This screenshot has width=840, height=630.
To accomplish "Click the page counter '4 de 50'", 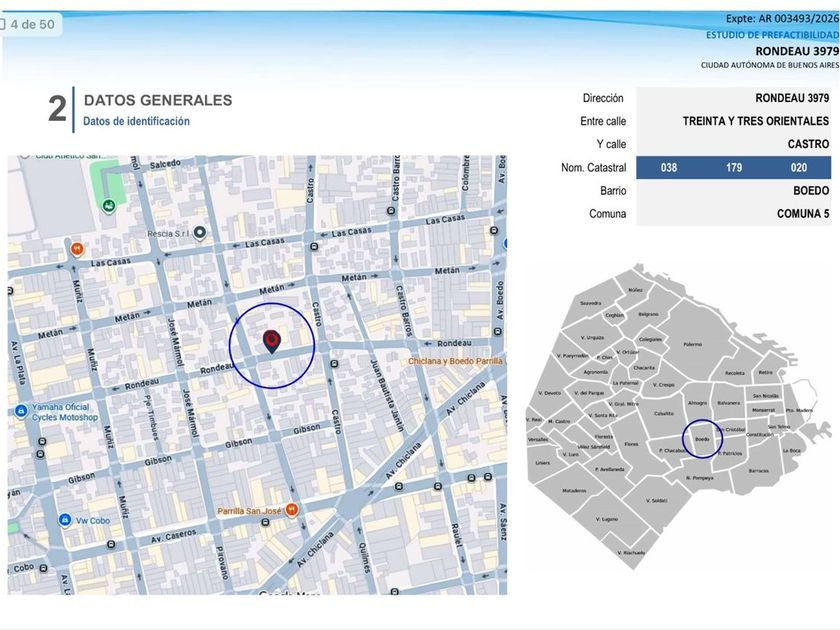I will point(32,24).
